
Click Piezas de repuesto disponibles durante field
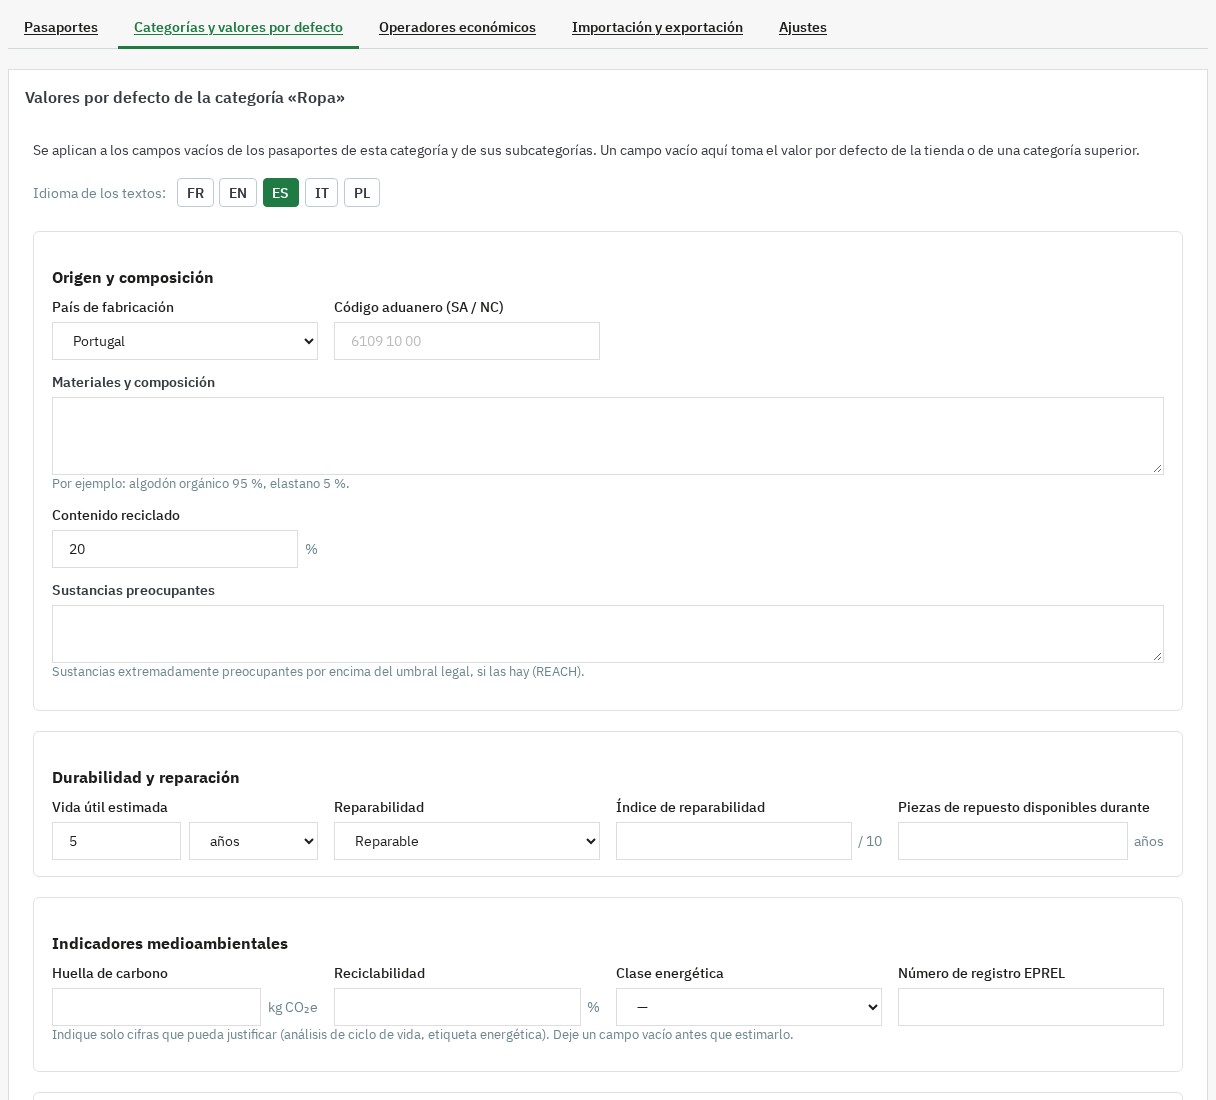1013,841
